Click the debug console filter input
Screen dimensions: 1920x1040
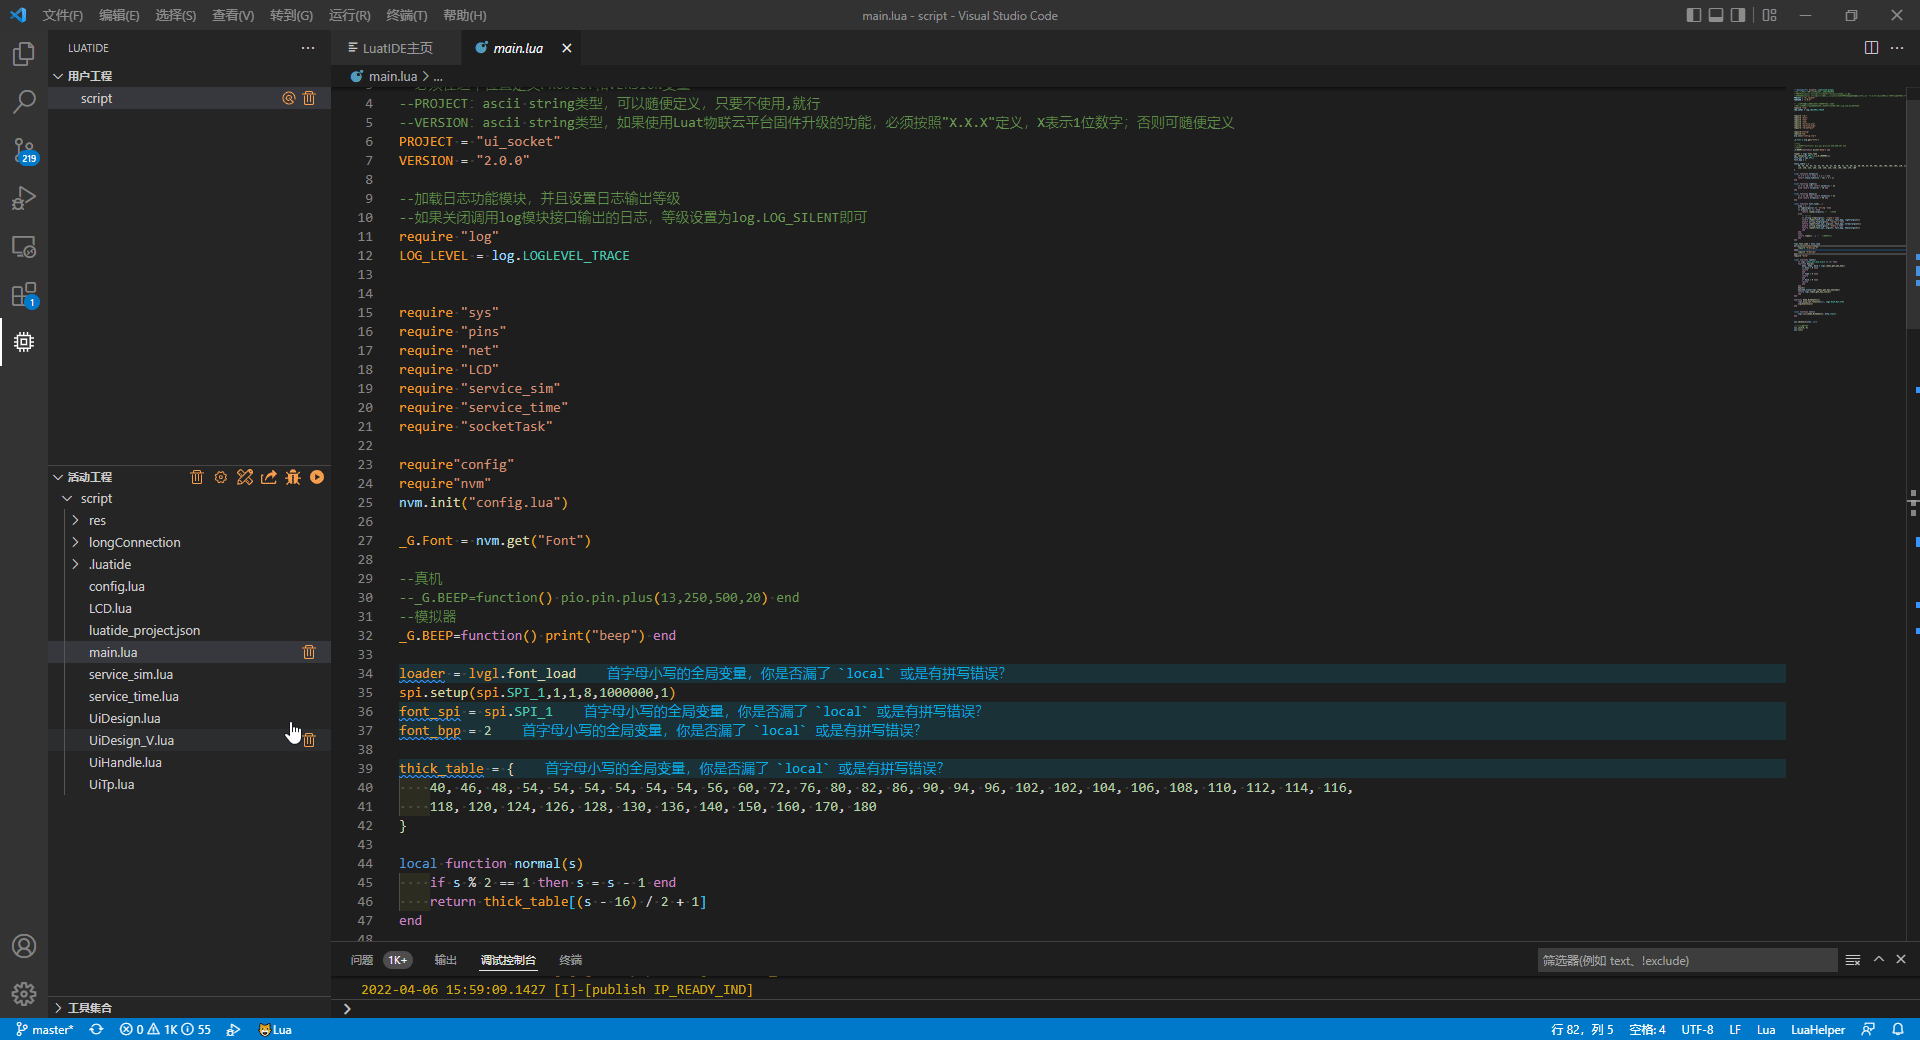[x=1687, y=960]
